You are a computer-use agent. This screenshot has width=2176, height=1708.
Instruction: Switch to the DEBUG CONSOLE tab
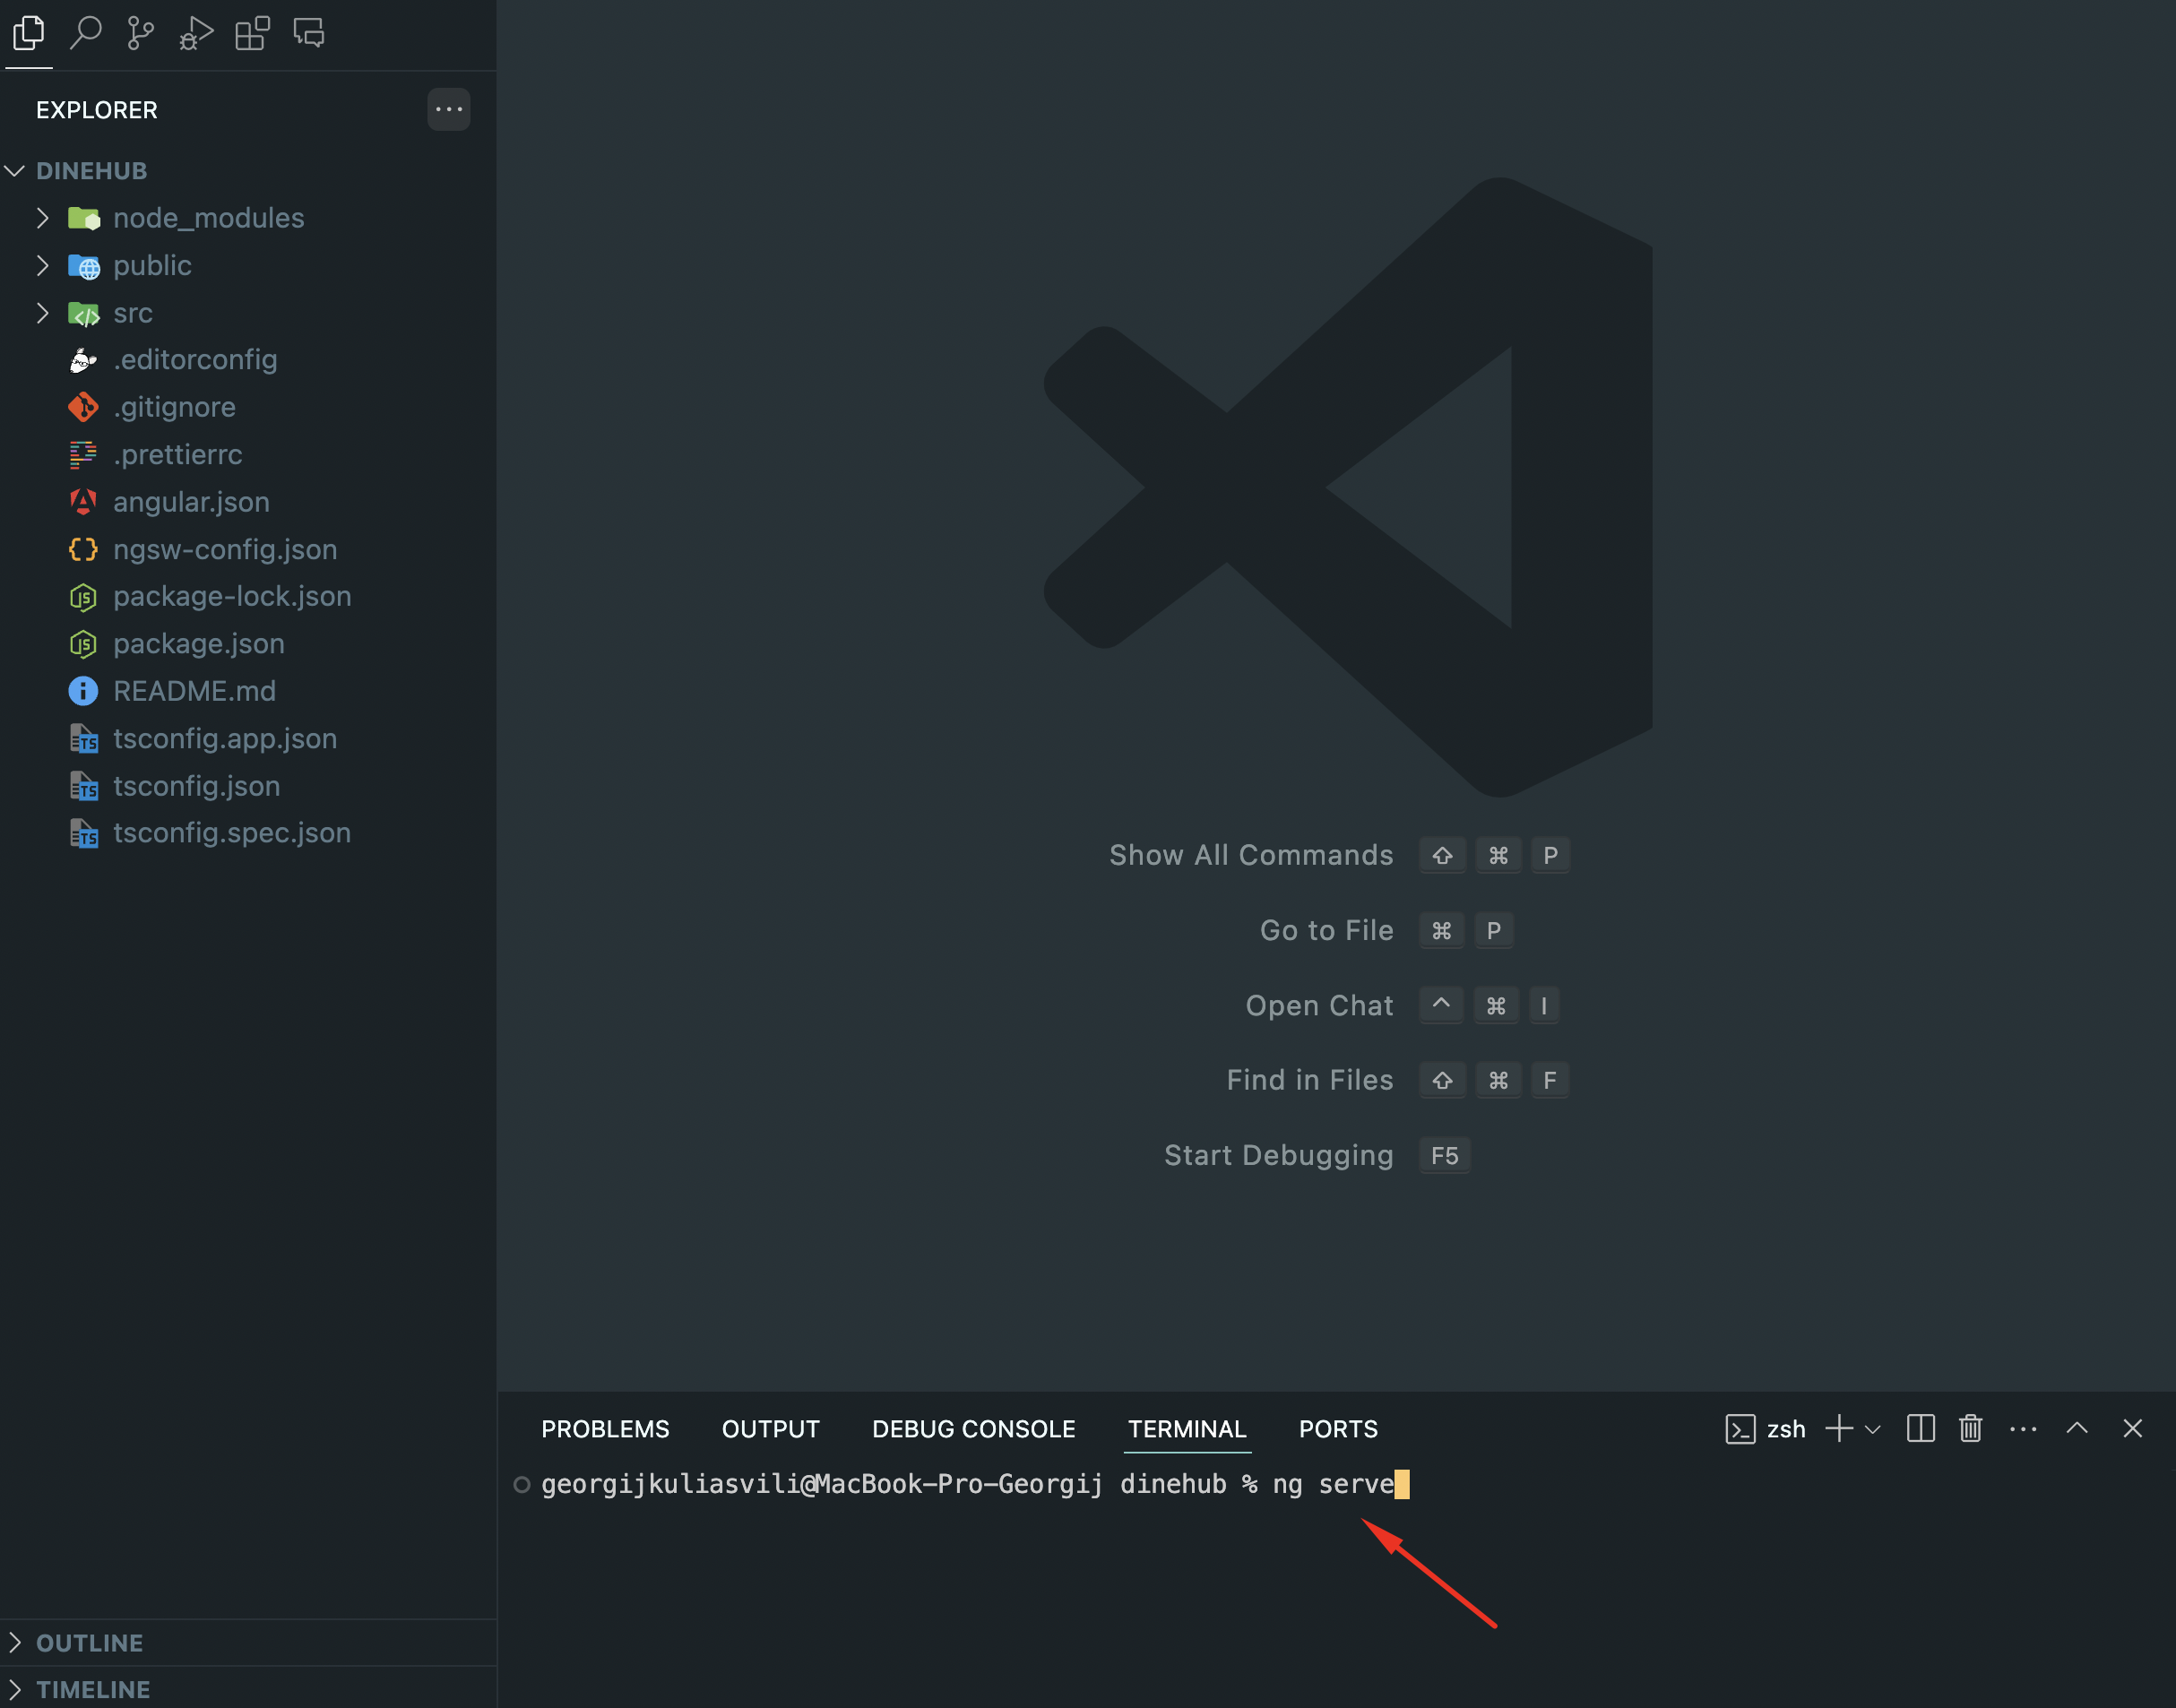(x=974, y=1429)
